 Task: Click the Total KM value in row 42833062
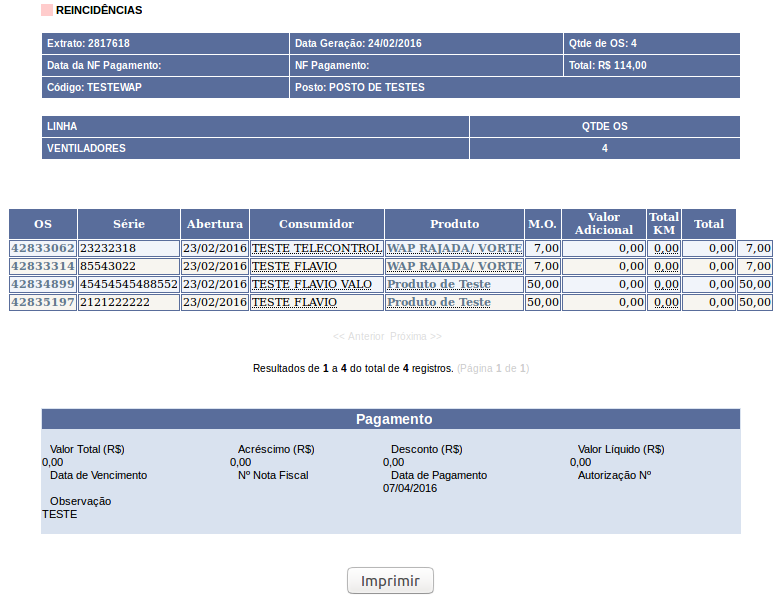pyautogui.click(x=666, y=248)
